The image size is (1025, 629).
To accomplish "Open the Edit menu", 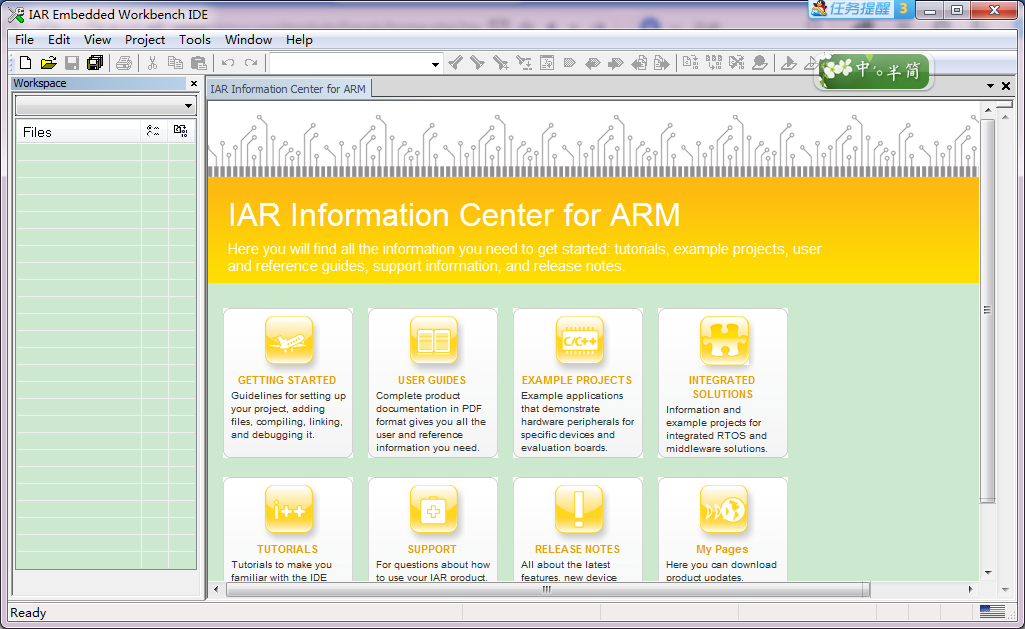I will tap(59, 39).
